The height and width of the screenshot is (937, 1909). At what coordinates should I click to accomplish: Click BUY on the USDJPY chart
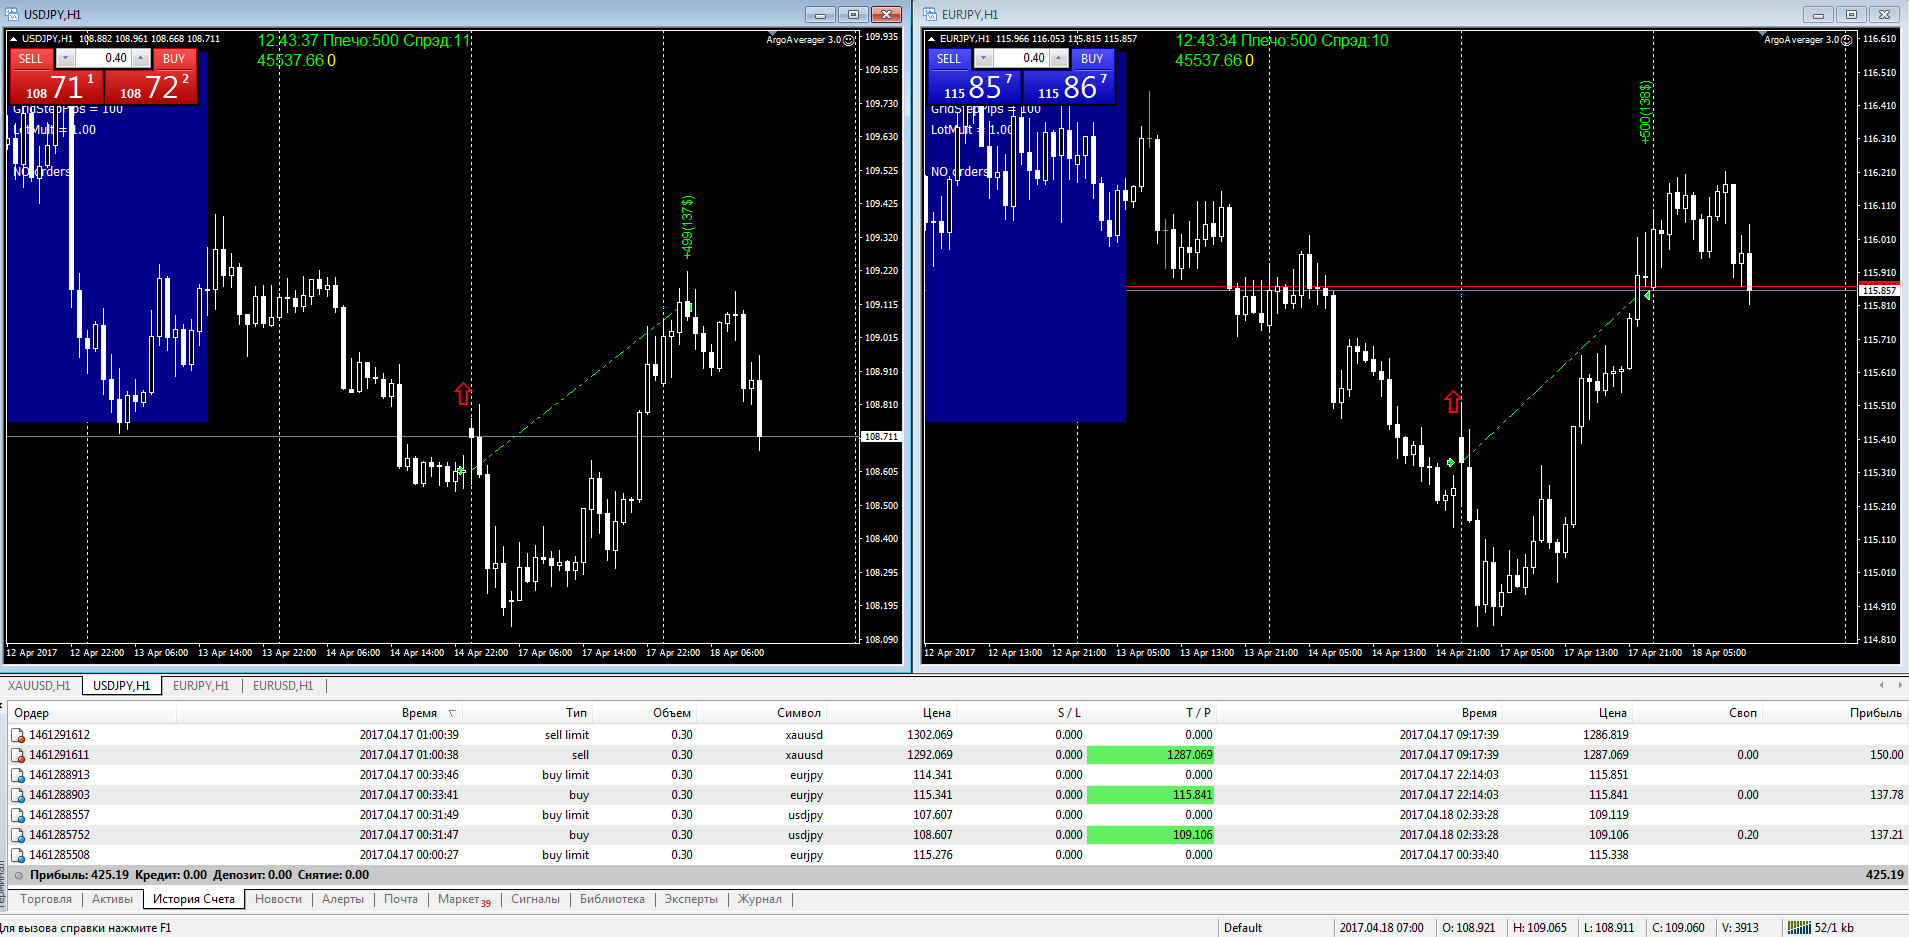pos(174,58)
